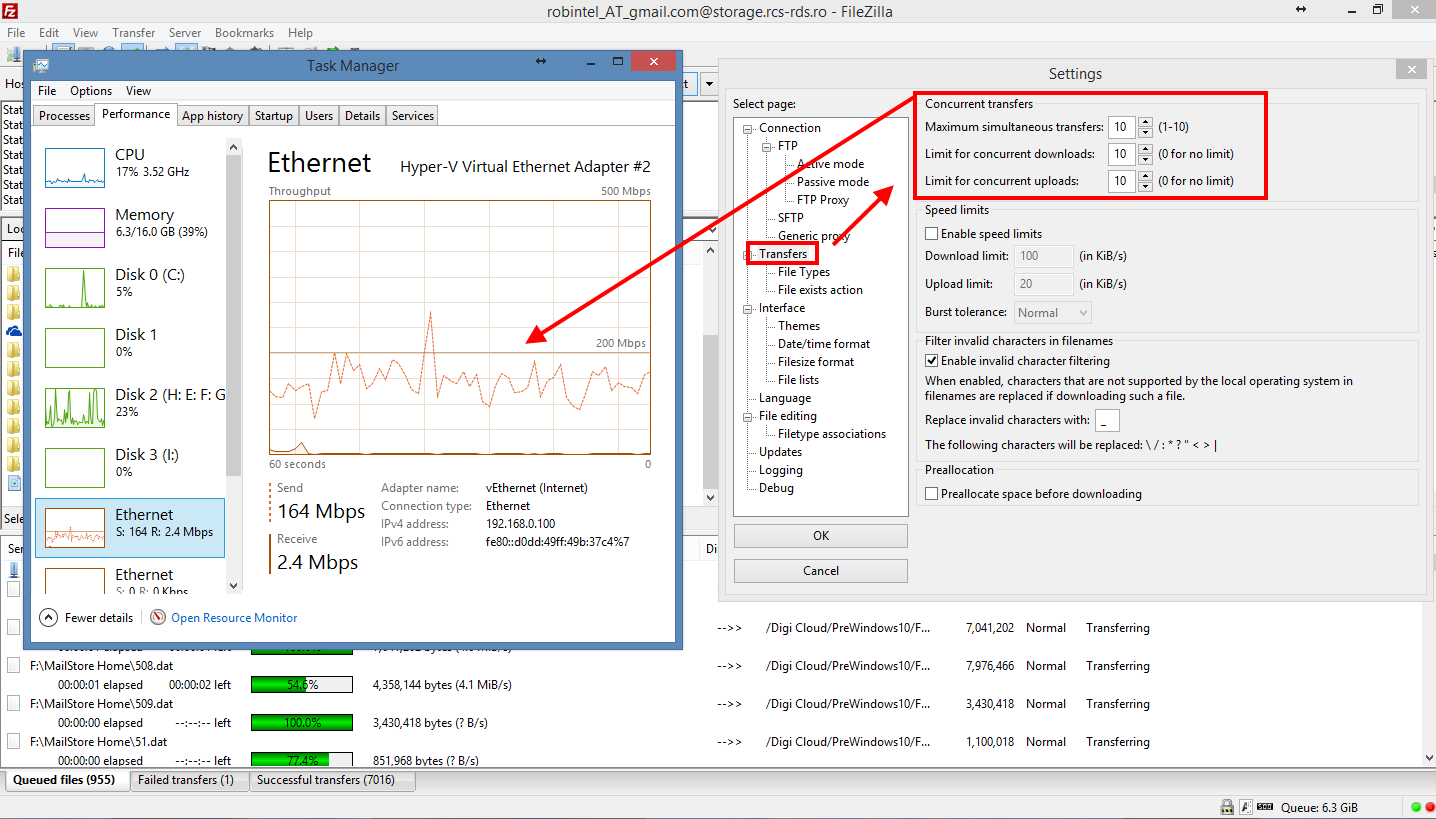The width and height of the screenshot is (1436, 819).
Task: Check the box for 509.dat queue row
Action: 14,704
